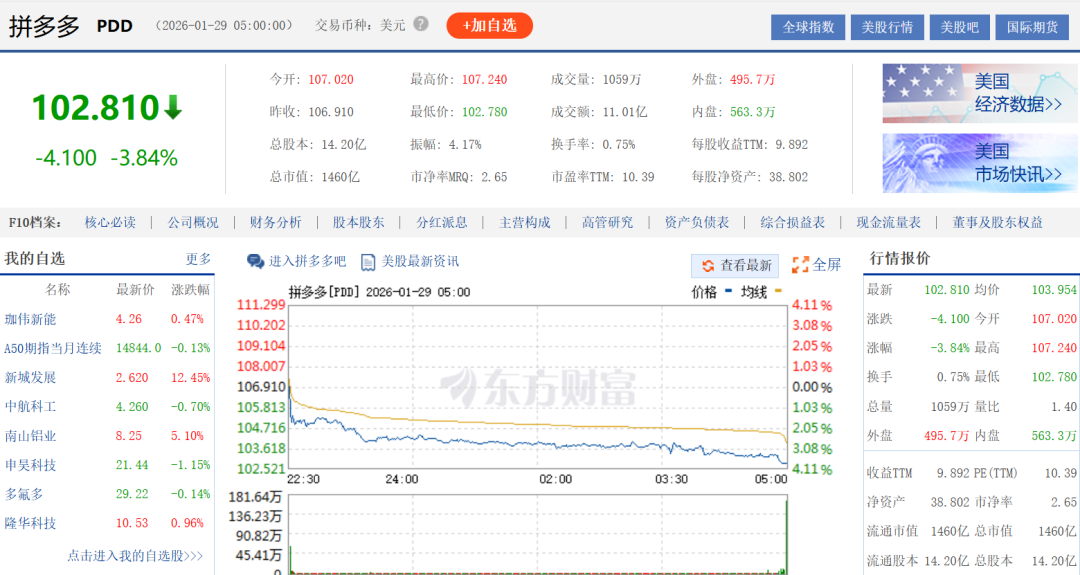Click the 行情报价 panel heading
Viewport: 1080px width, 575px height.
[x=900, y=258]
